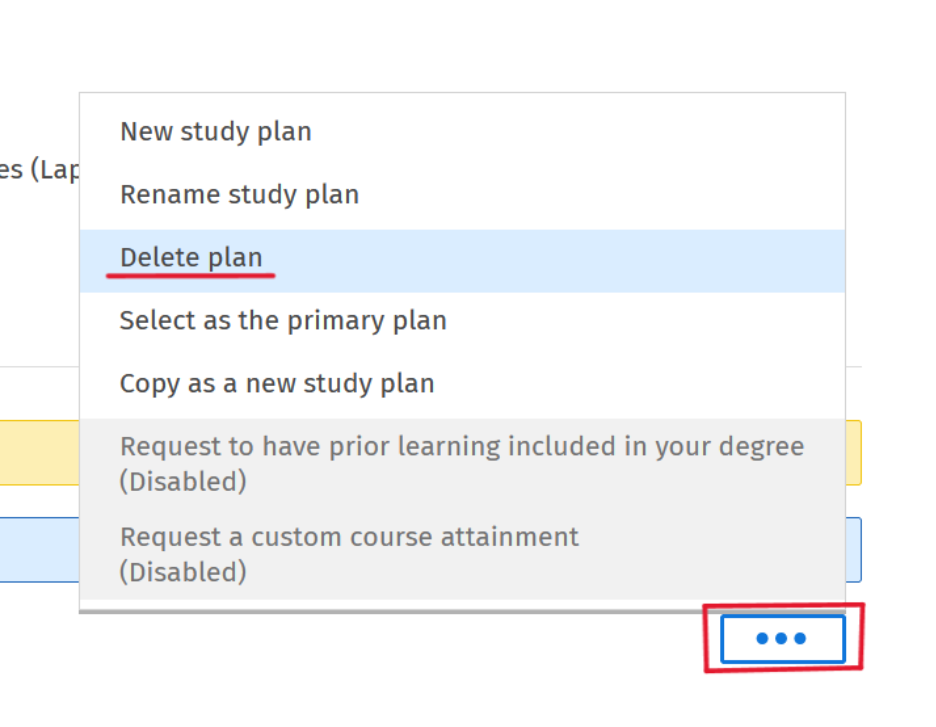The width and height of the screenshot is (936, 727).
Task: Choose New study plan from menu
Action: [x=462, y=131]
